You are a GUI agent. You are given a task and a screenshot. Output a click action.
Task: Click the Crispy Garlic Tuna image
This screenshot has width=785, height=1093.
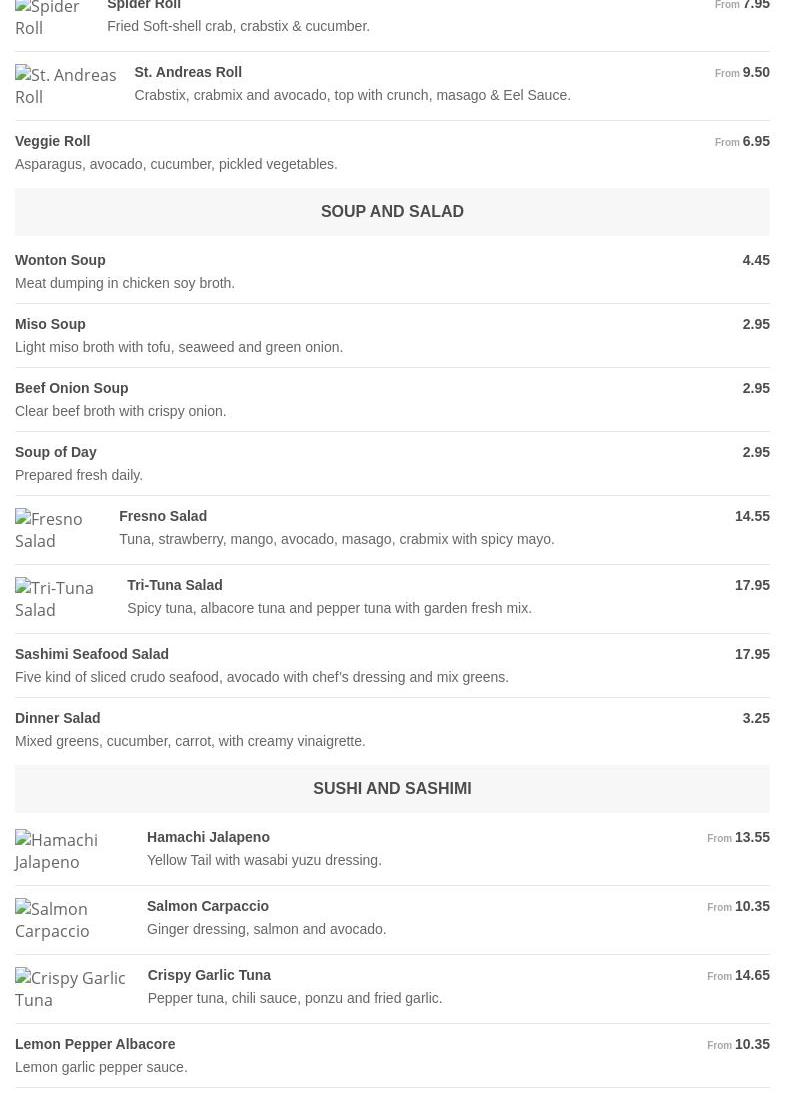click(x=69, y=989)
